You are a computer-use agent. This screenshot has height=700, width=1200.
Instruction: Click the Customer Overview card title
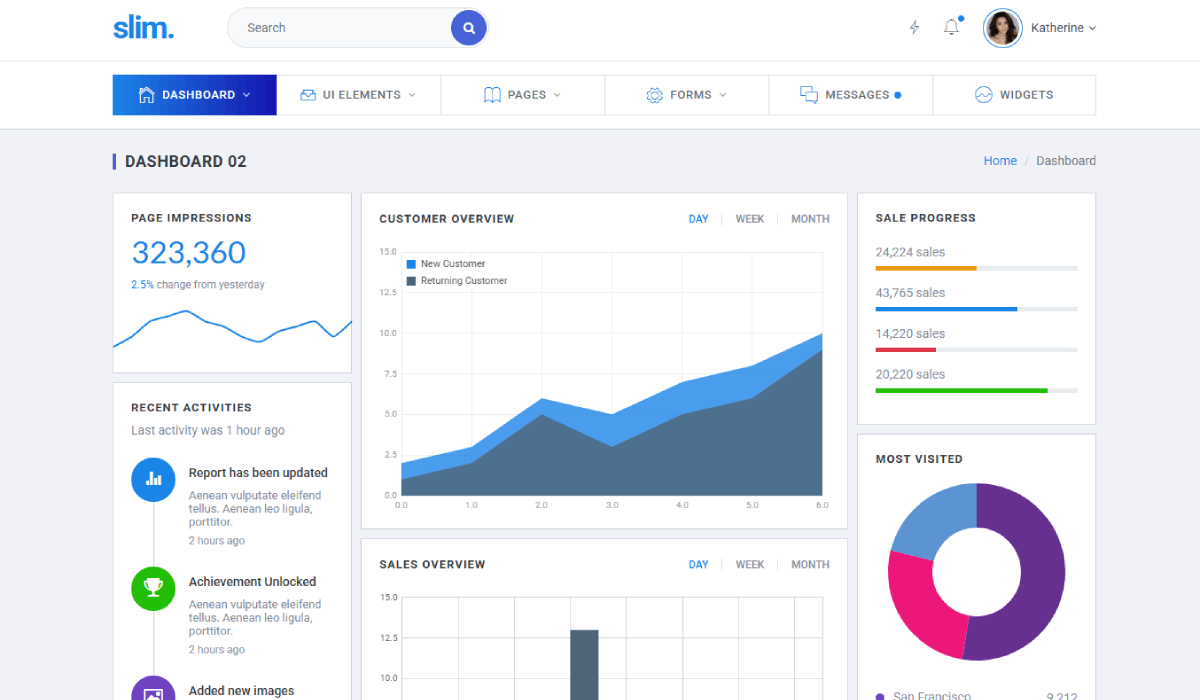pyautogui.click(x=447, y=219)
